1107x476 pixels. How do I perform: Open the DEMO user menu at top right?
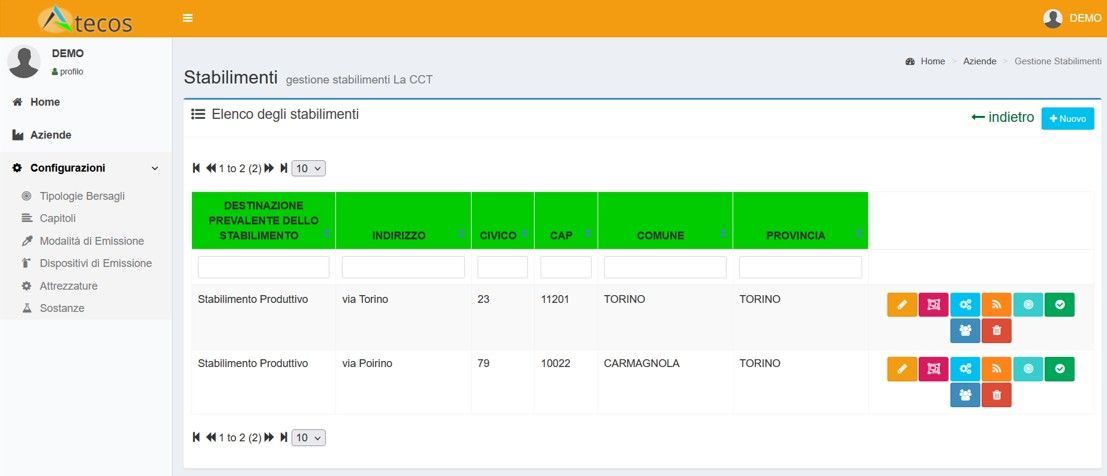pos(1072,18)
